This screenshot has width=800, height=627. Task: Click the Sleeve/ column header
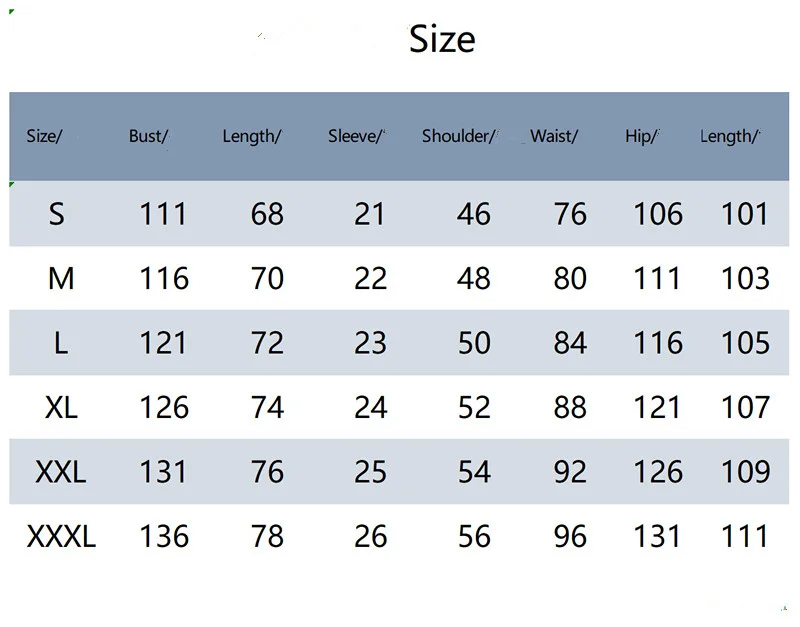click(x=356, y=136)
